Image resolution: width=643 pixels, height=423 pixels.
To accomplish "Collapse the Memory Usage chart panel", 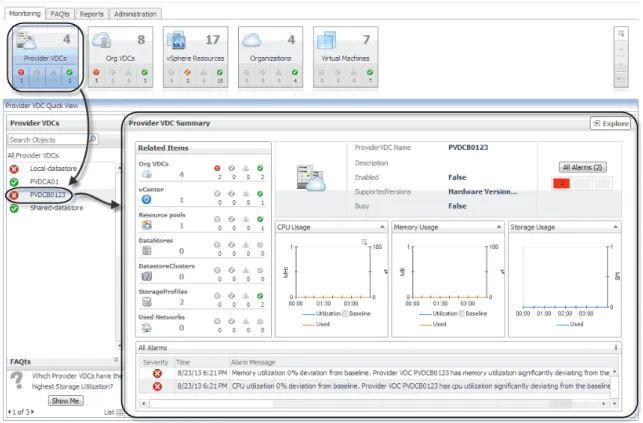I will click(499, 227).
